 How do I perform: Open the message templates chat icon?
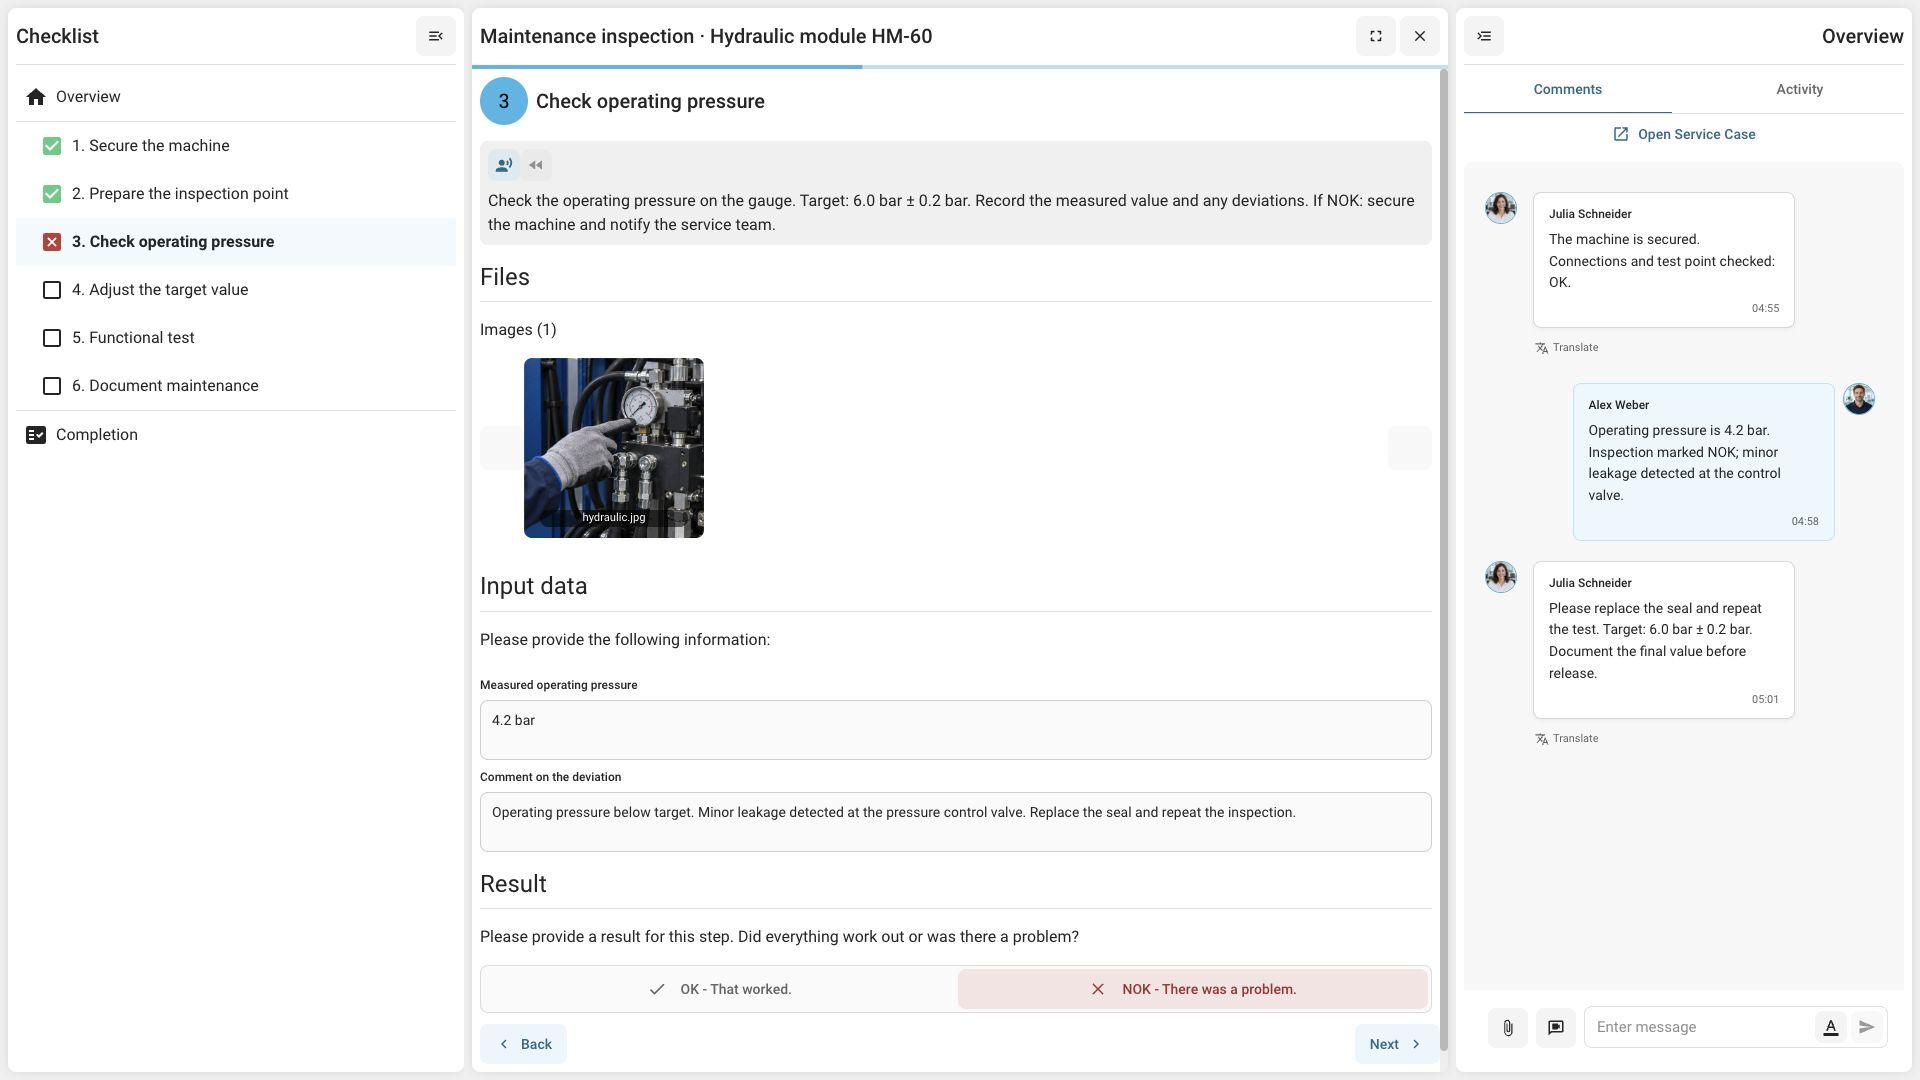point(1556,1027)
